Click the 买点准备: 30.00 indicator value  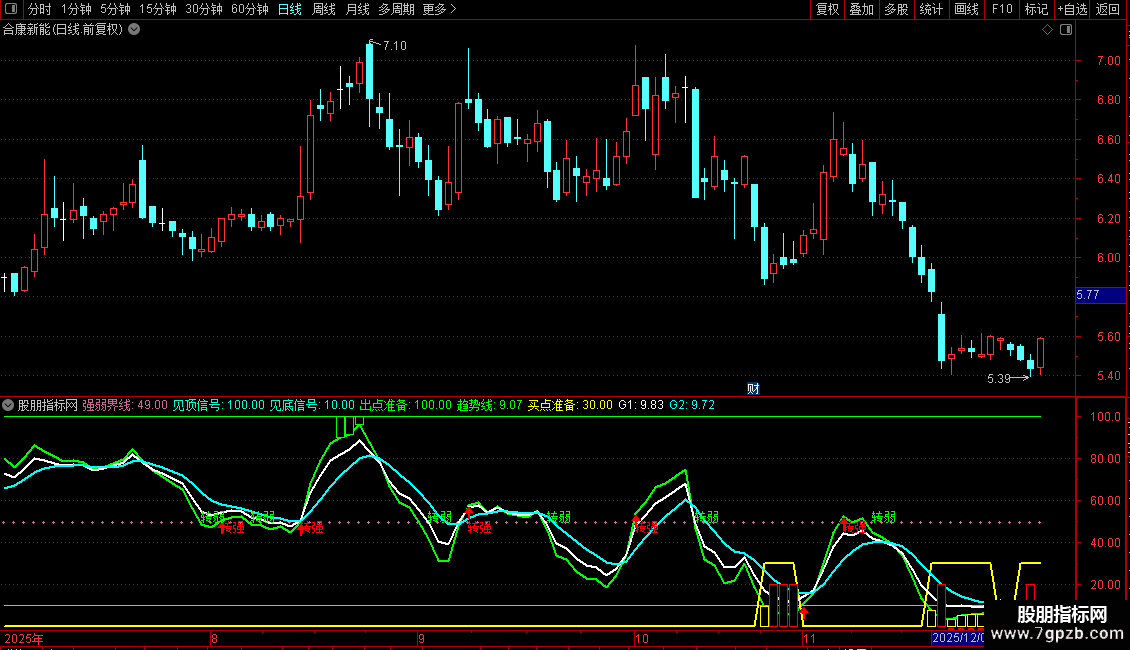pos(570,405)
